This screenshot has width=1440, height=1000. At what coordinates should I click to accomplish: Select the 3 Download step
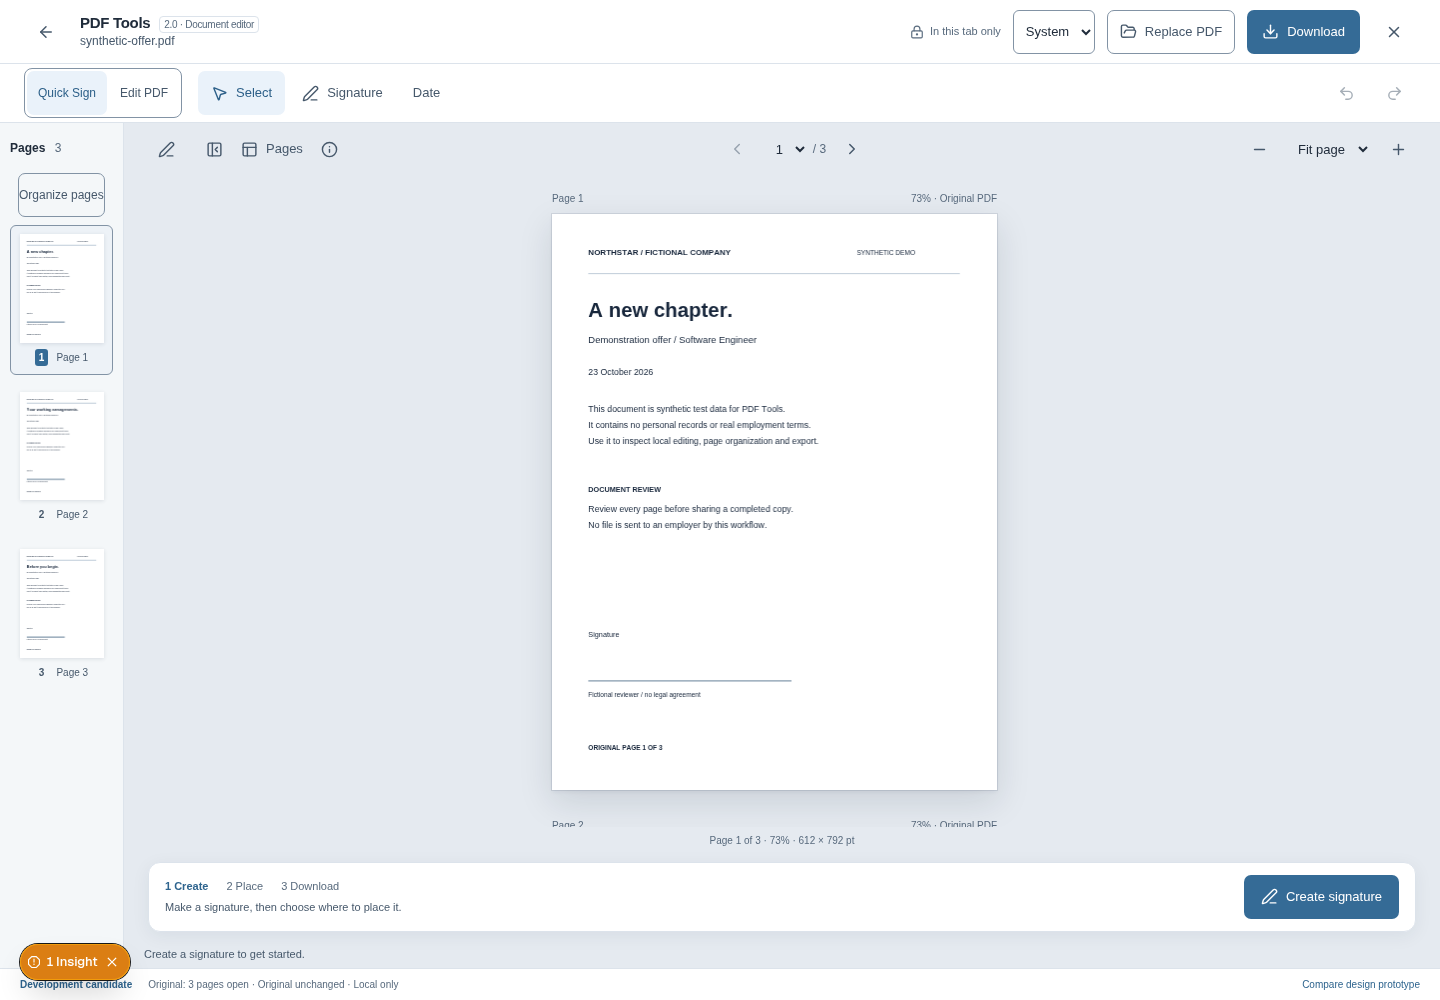[x=310, y=886]
